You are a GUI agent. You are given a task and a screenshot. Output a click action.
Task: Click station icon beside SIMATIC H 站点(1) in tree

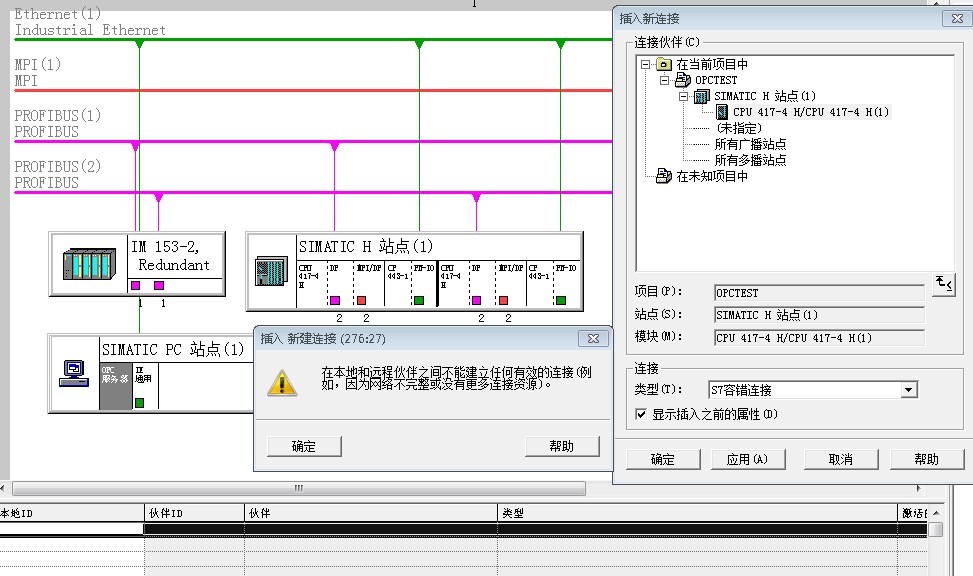click(702, 96)
